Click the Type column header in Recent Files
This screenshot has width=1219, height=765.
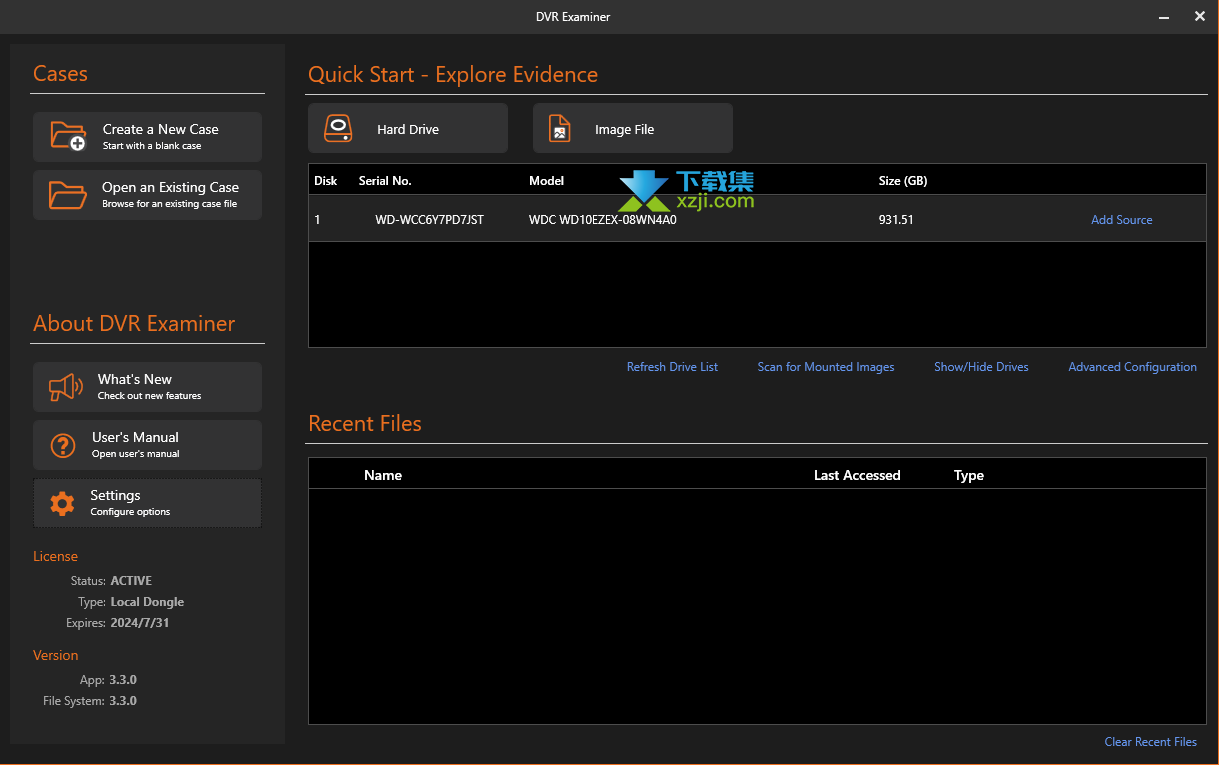[969, 475]
